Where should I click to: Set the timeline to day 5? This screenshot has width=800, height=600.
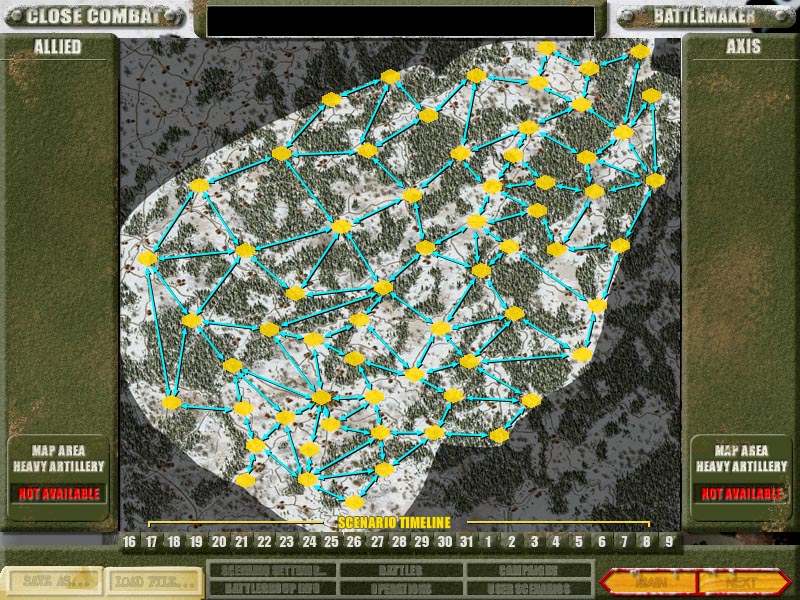(579, 542)
